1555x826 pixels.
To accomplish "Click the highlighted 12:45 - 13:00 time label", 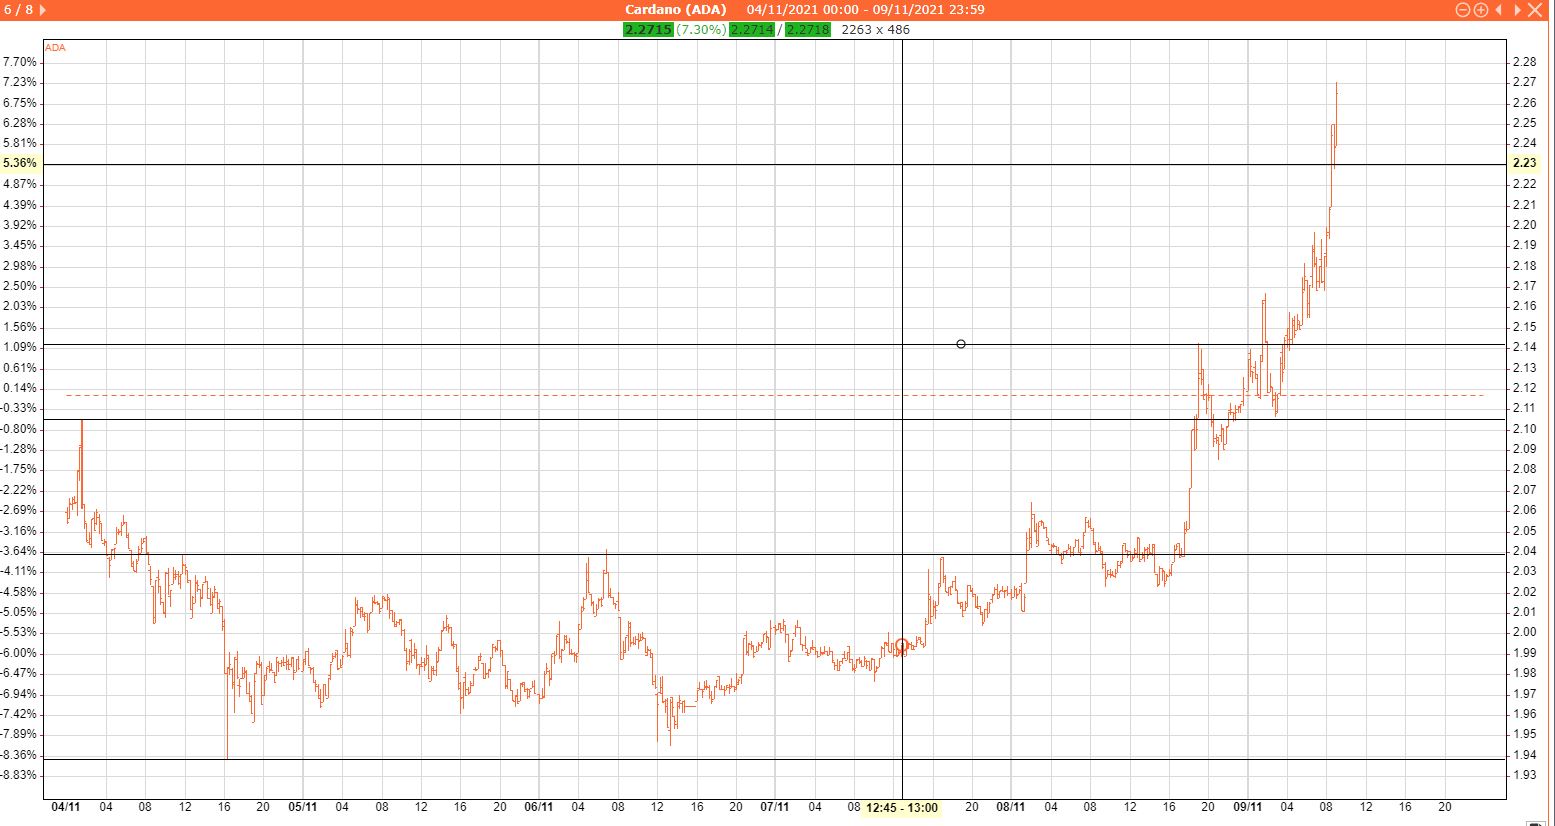I will pos(902,808).
